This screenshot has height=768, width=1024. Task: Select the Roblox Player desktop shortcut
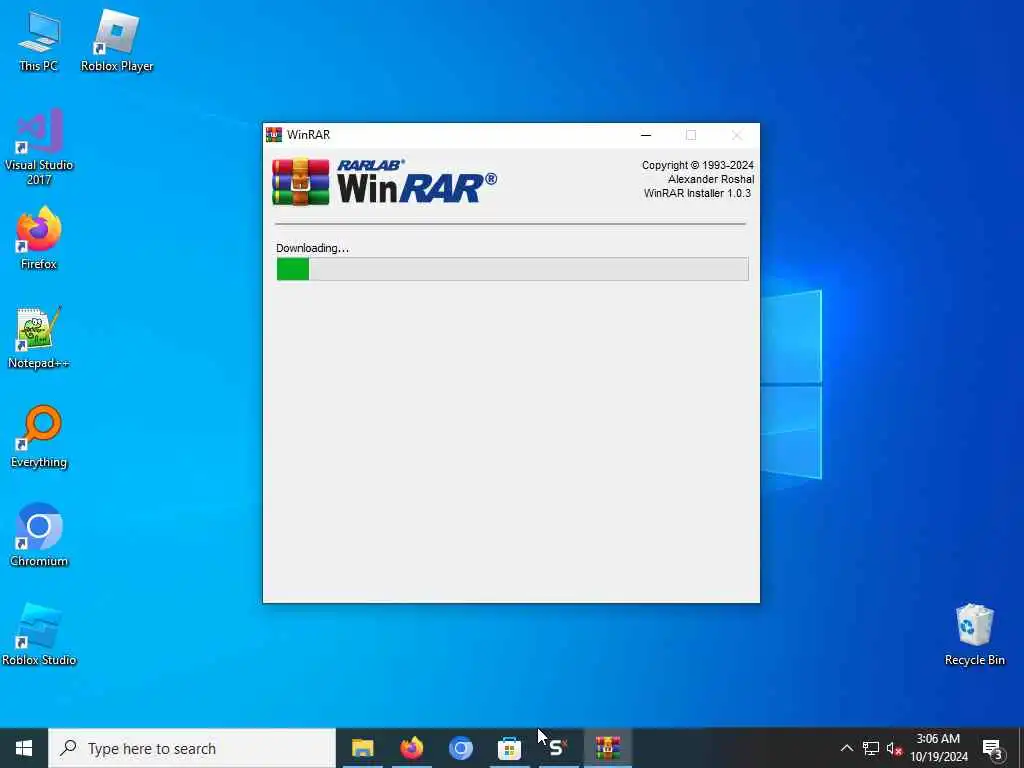point(117,41)
